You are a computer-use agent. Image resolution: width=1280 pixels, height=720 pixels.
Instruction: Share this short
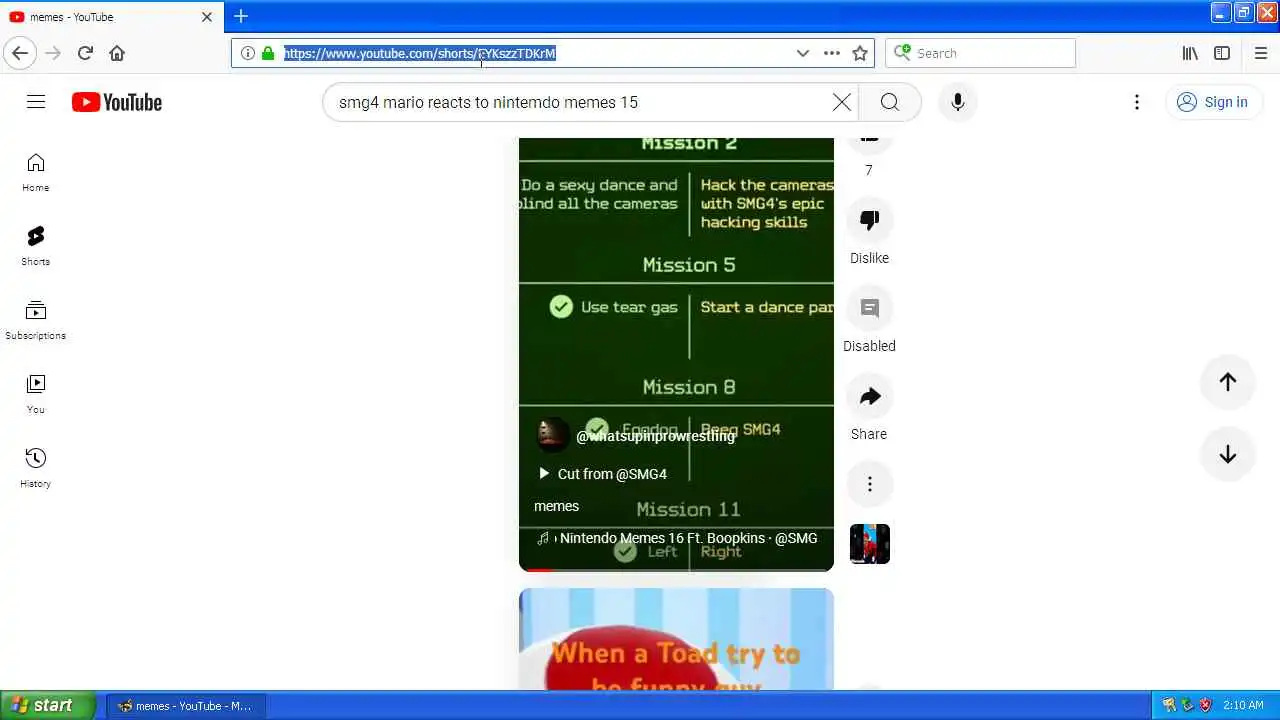click(x=870, y=396)
